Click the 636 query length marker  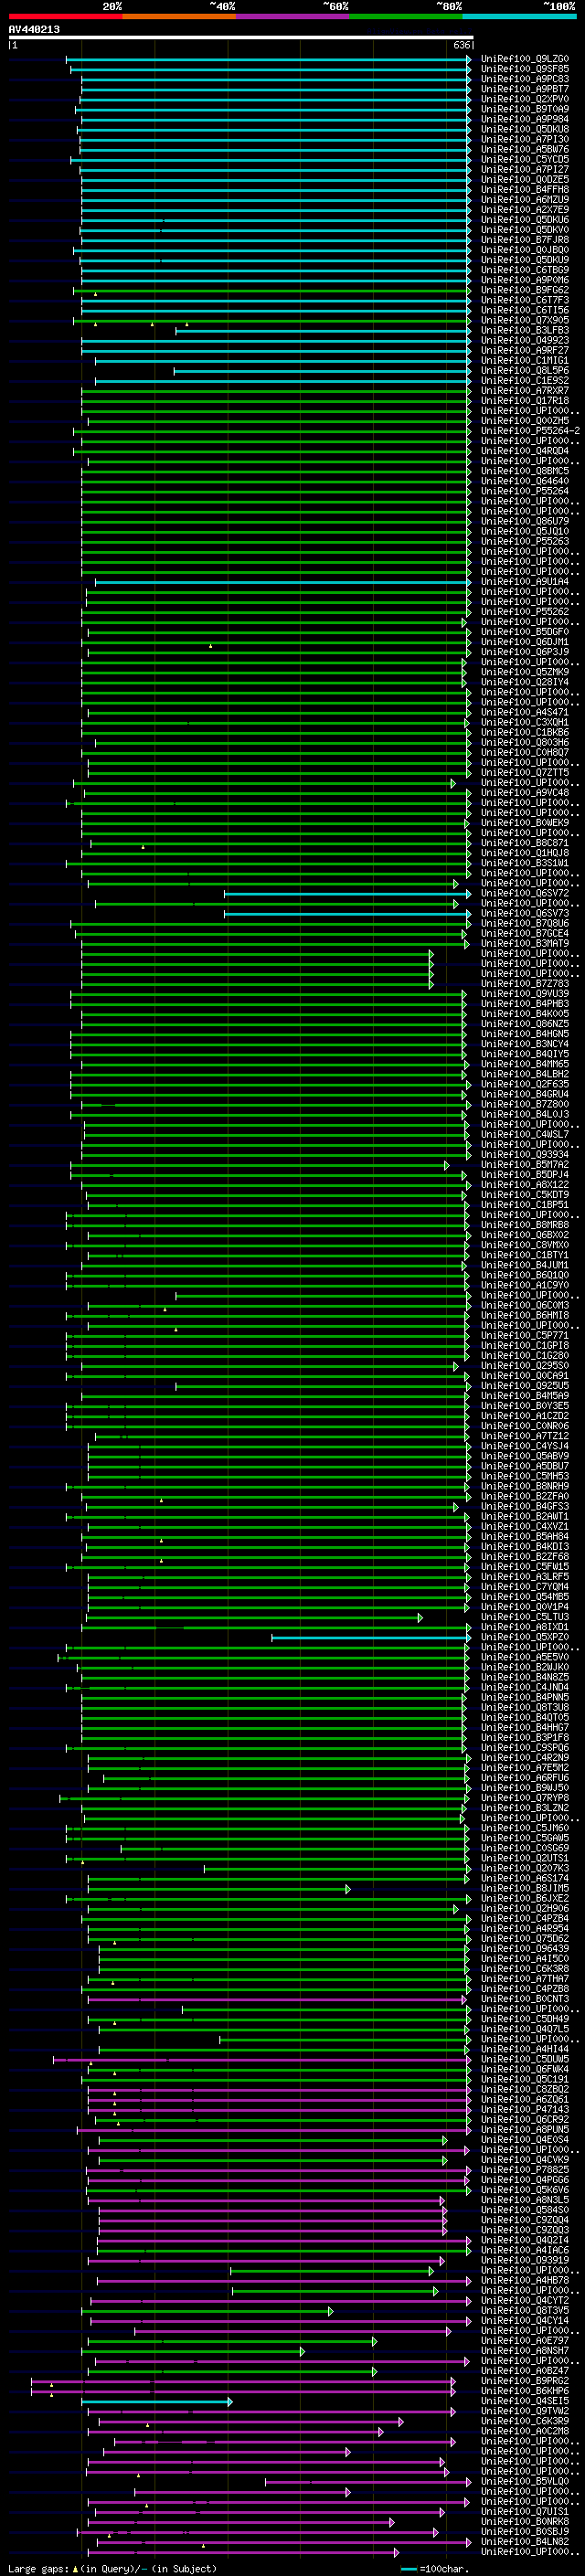461,45
